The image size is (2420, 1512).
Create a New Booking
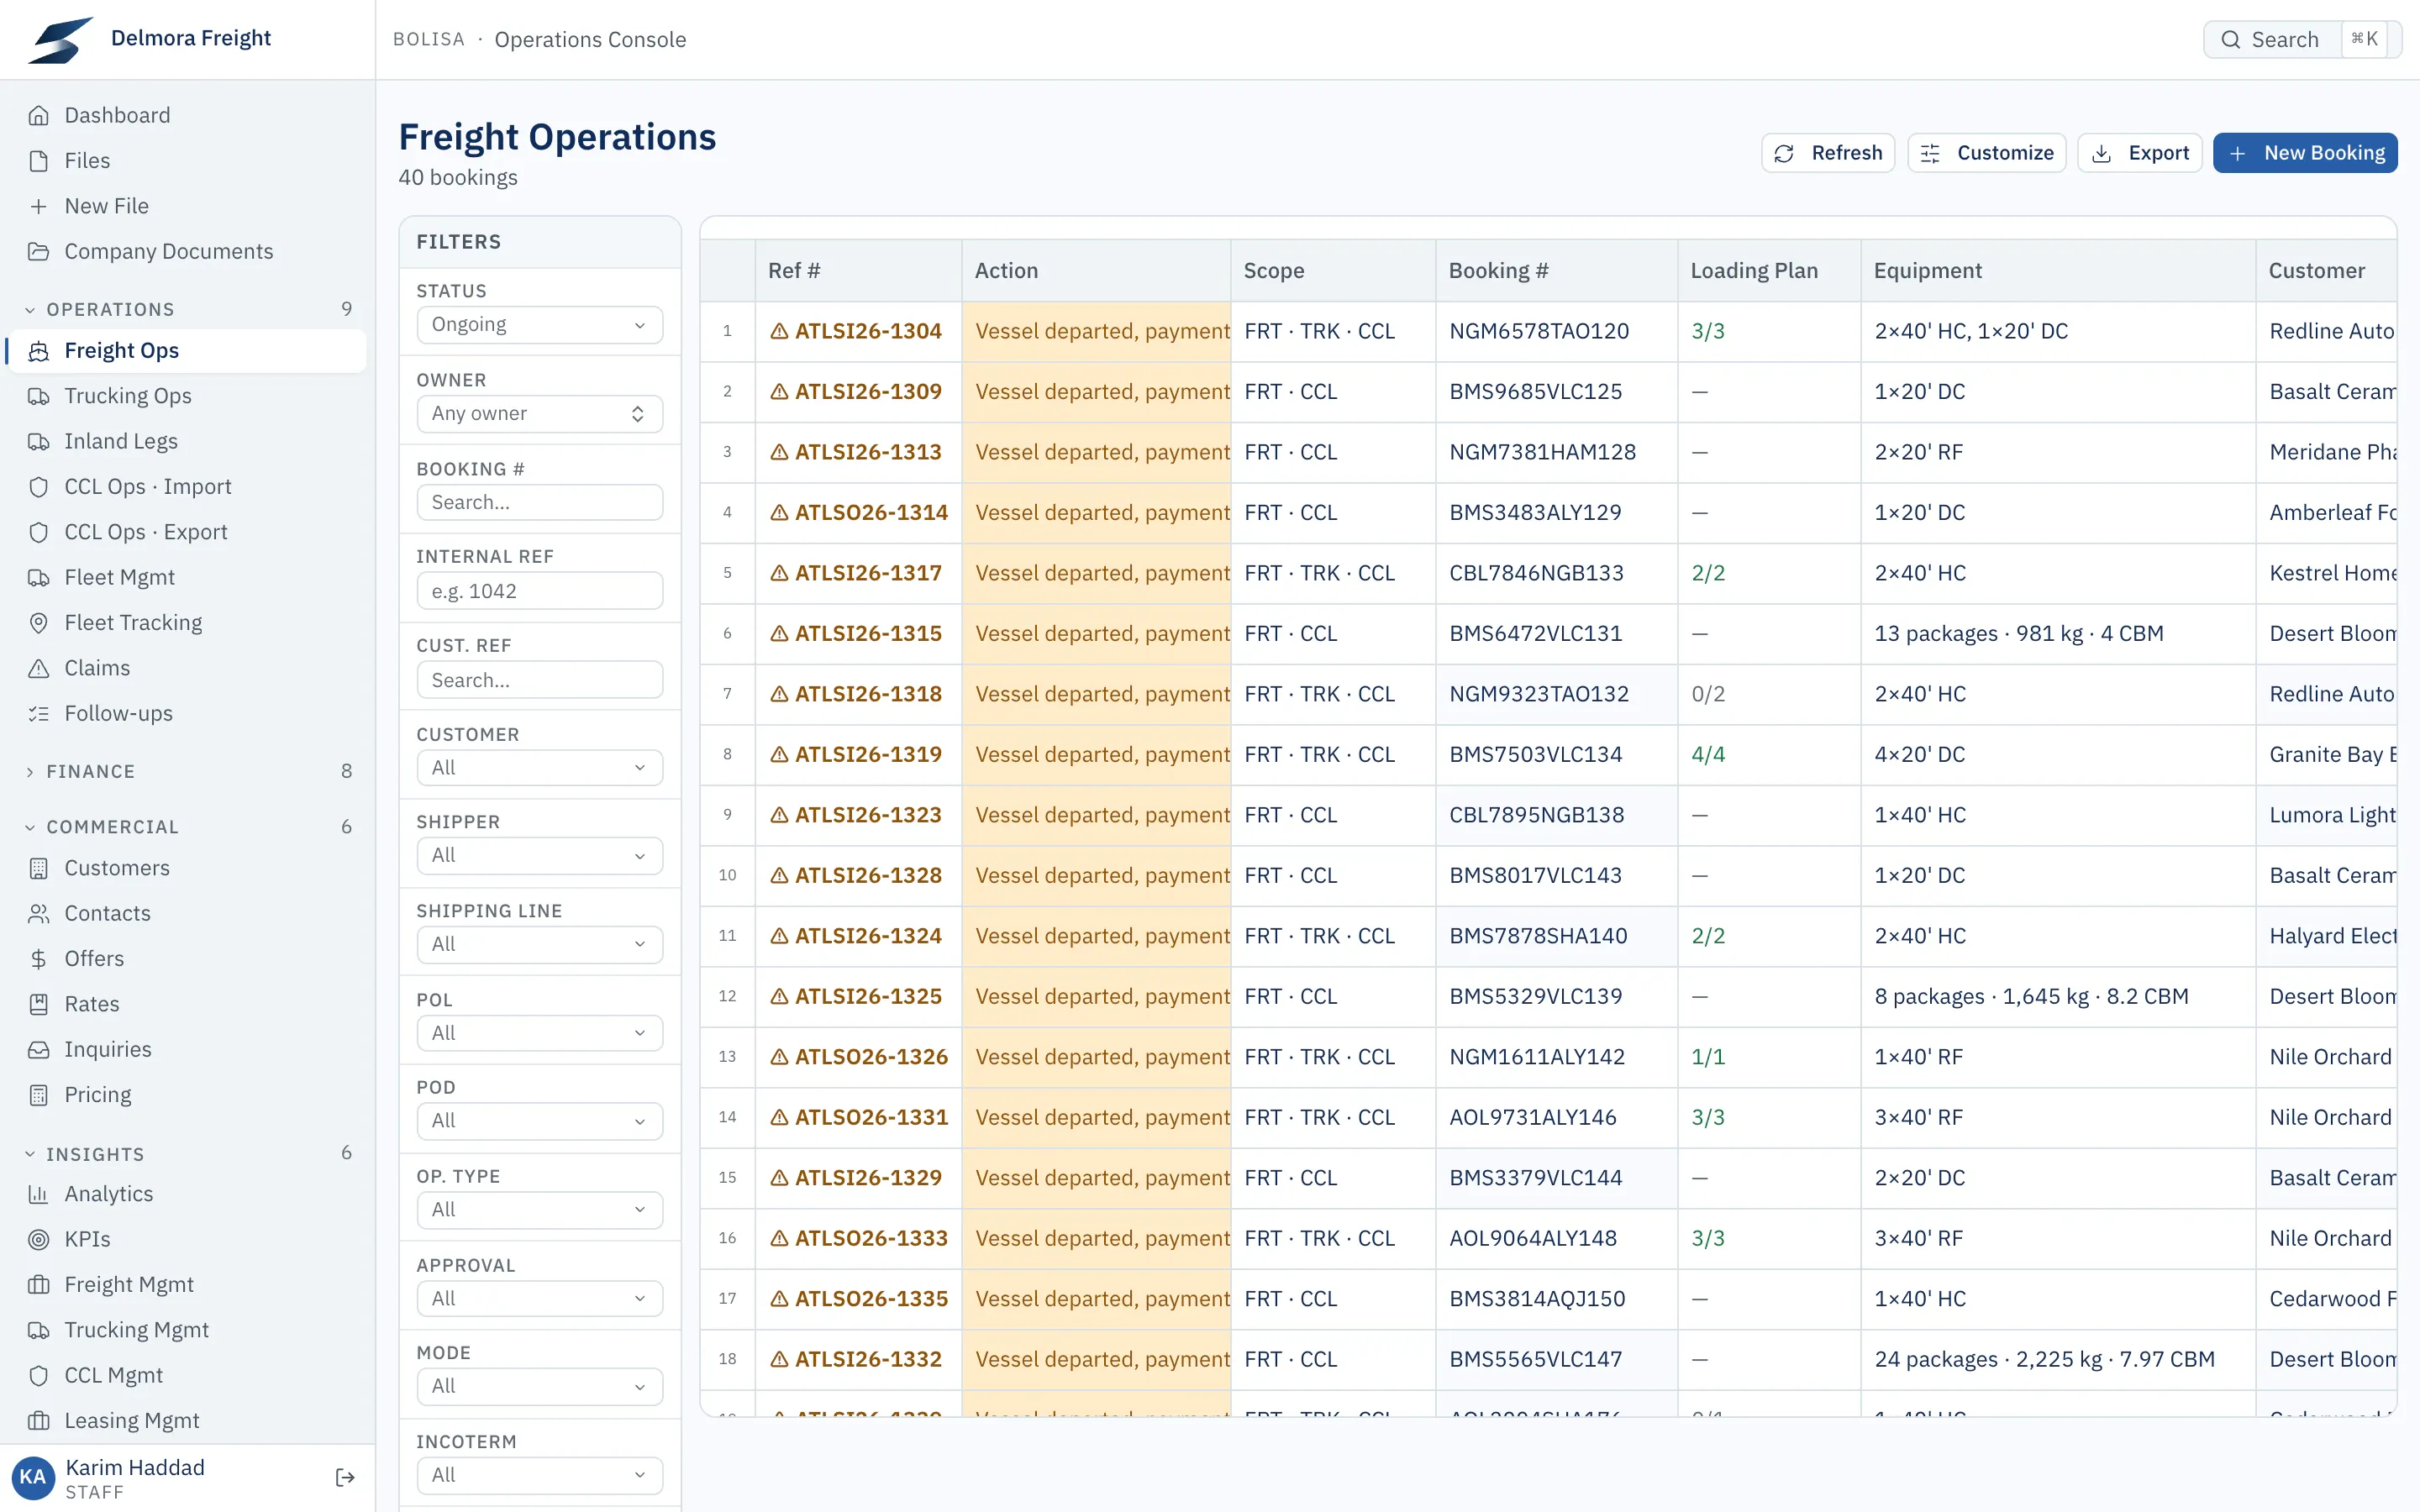pyautogui.click(x=2305, y=153)
